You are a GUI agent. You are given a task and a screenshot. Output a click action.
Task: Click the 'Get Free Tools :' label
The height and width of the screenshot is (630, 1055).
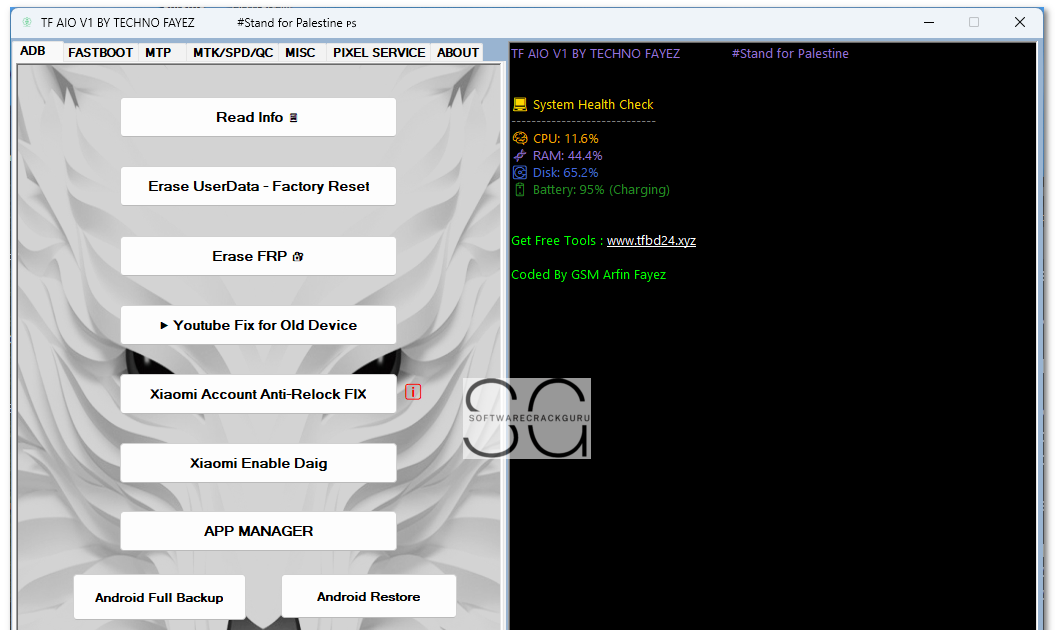tap(557, 240)
